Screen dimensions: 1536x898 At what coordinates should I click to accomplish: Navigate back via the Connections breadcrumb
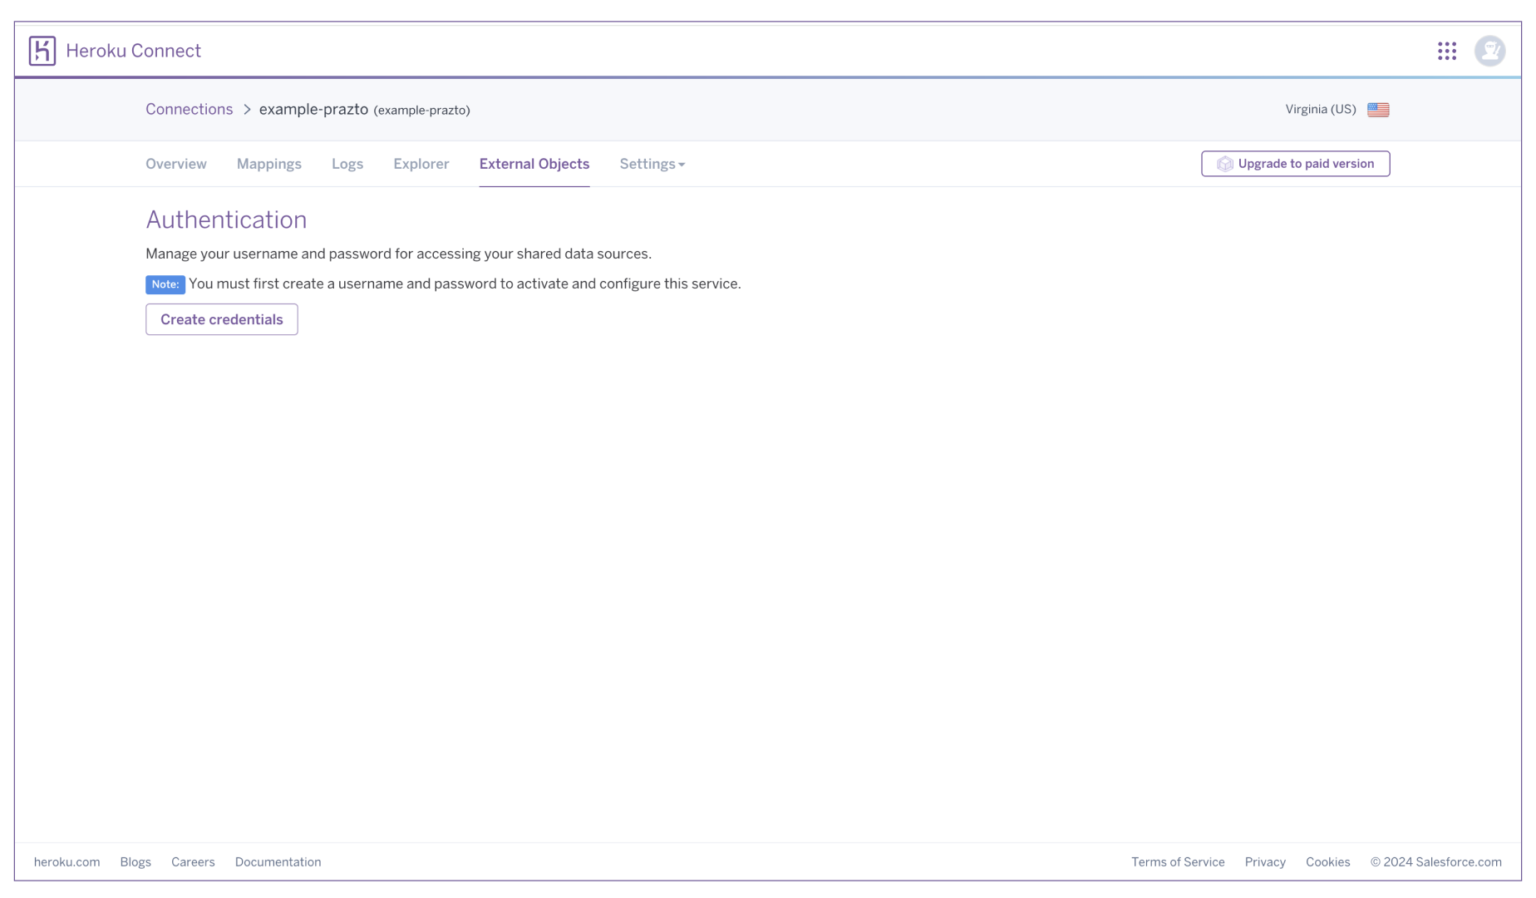point(189,109)
